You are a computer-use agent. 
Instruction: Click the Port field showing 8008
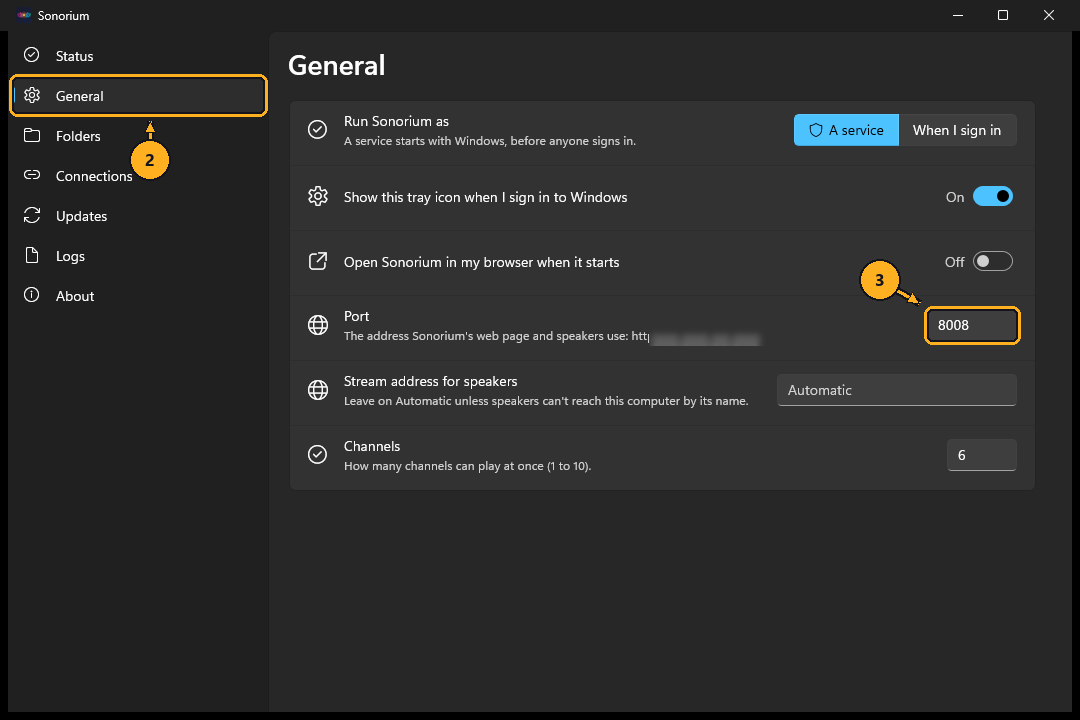tap(972, 325)
